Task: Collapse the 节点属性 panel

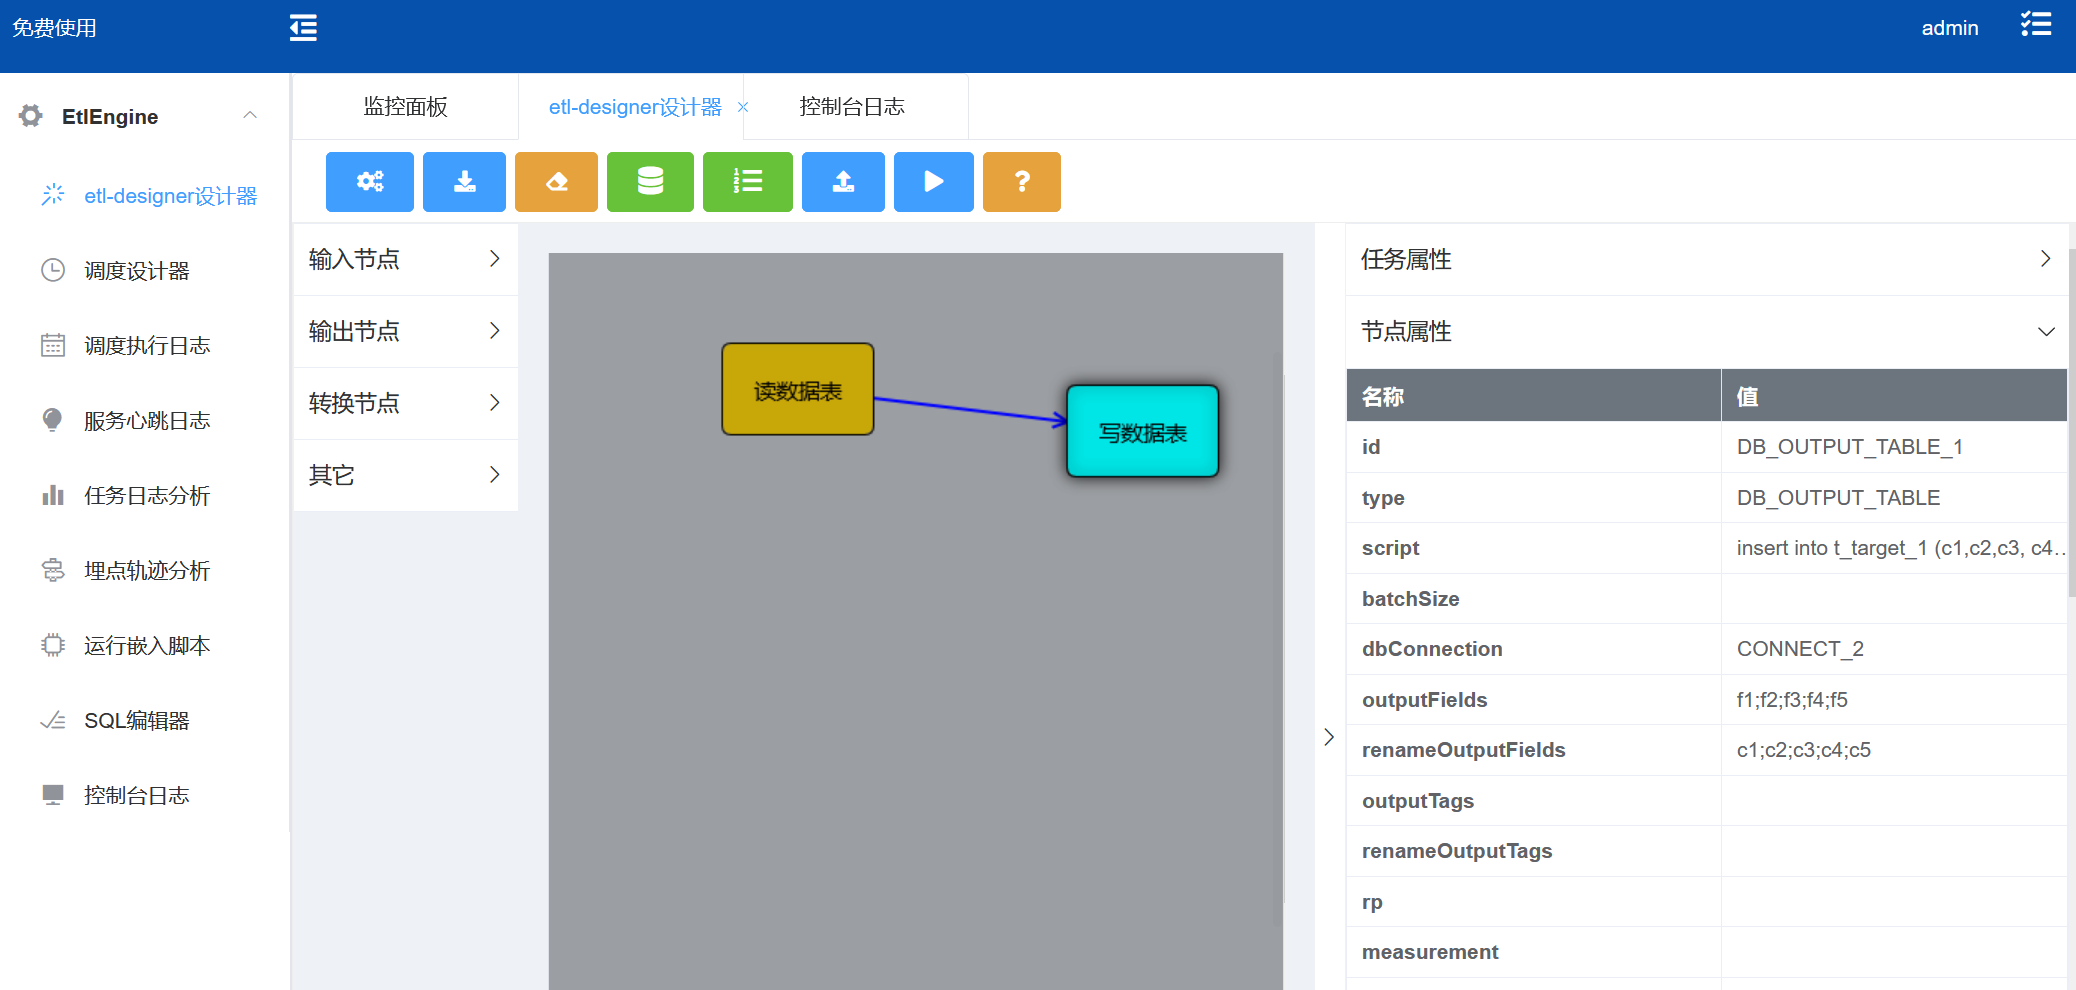Action: pos(1706,331)
